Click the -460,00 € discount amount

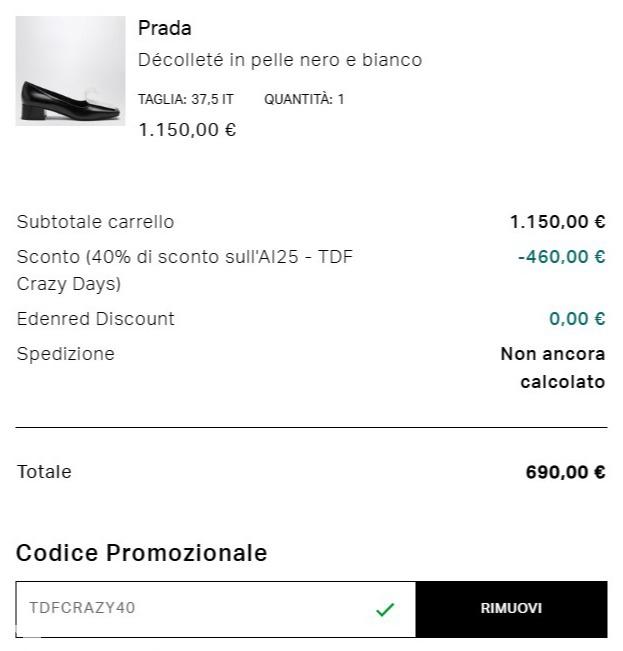pyautogui.click(x=561, y=257)
